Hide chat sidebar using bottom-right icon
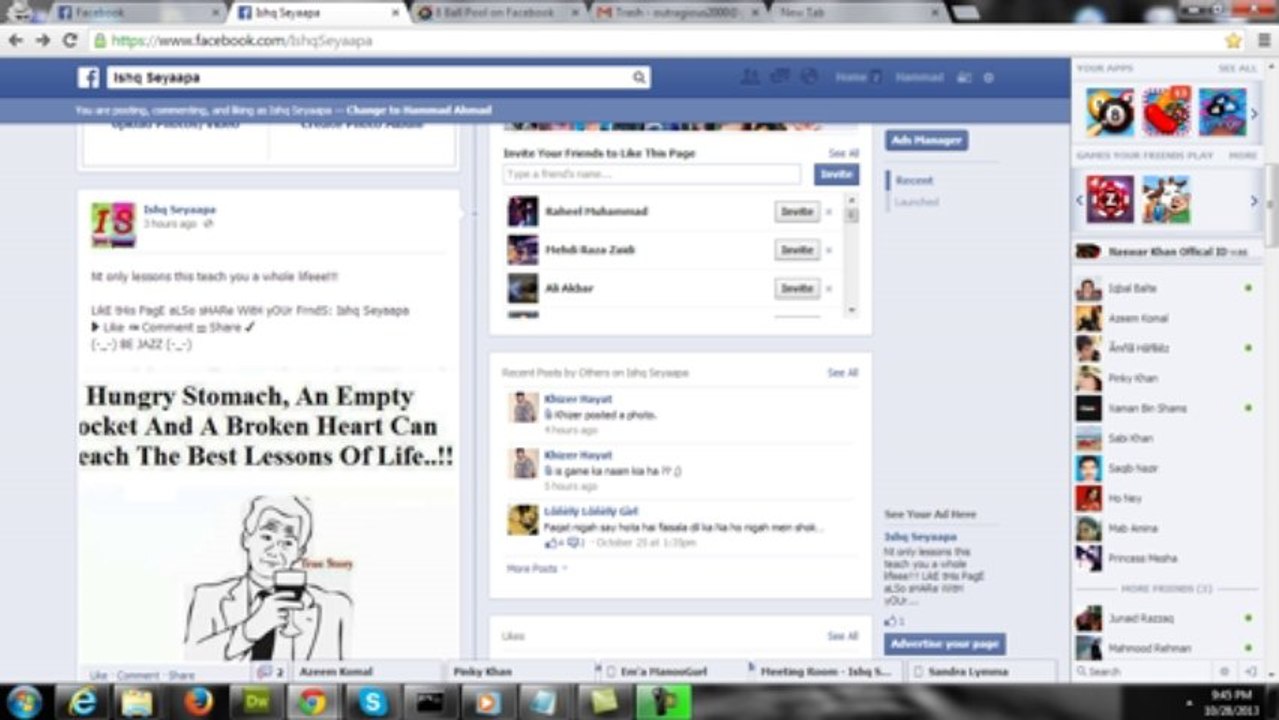Image resolution: width=1279 pixels, height=720 pixels. tap(1250, 672)
